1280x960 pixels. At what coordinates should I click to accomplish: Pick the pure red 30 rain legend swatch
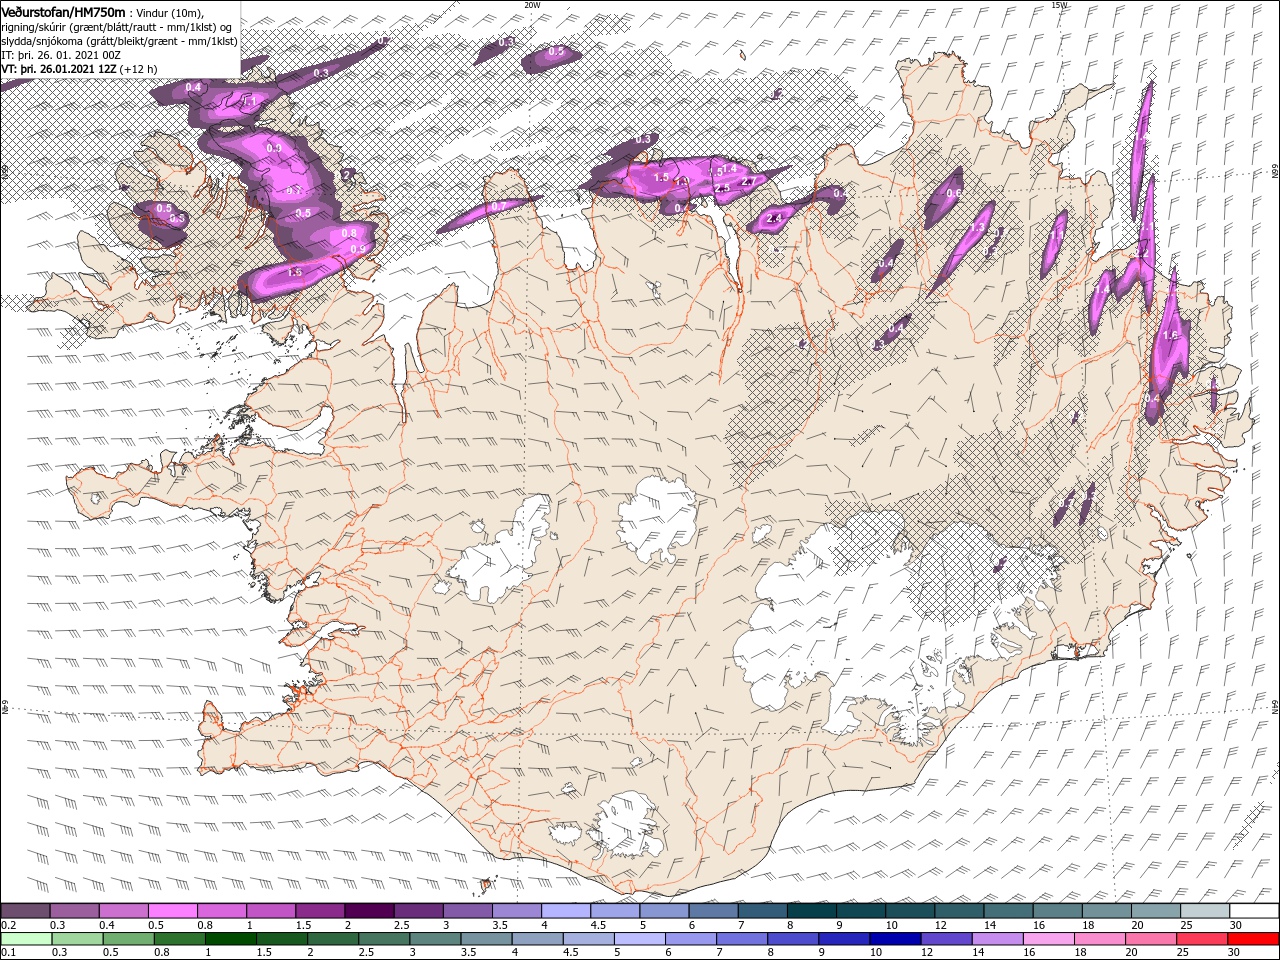coord(1254,939)
